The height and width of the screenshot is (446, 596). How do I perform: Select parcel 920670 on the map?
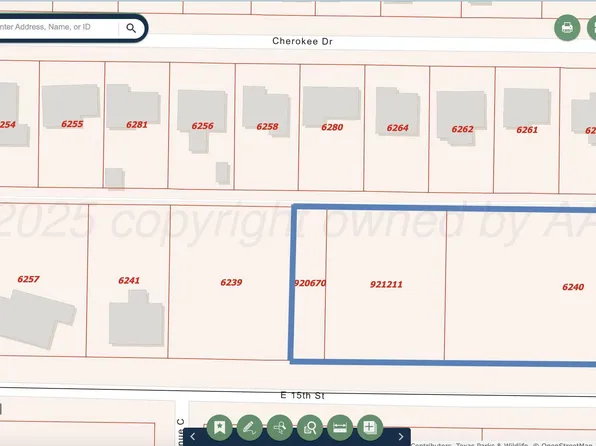coord(310,283)
